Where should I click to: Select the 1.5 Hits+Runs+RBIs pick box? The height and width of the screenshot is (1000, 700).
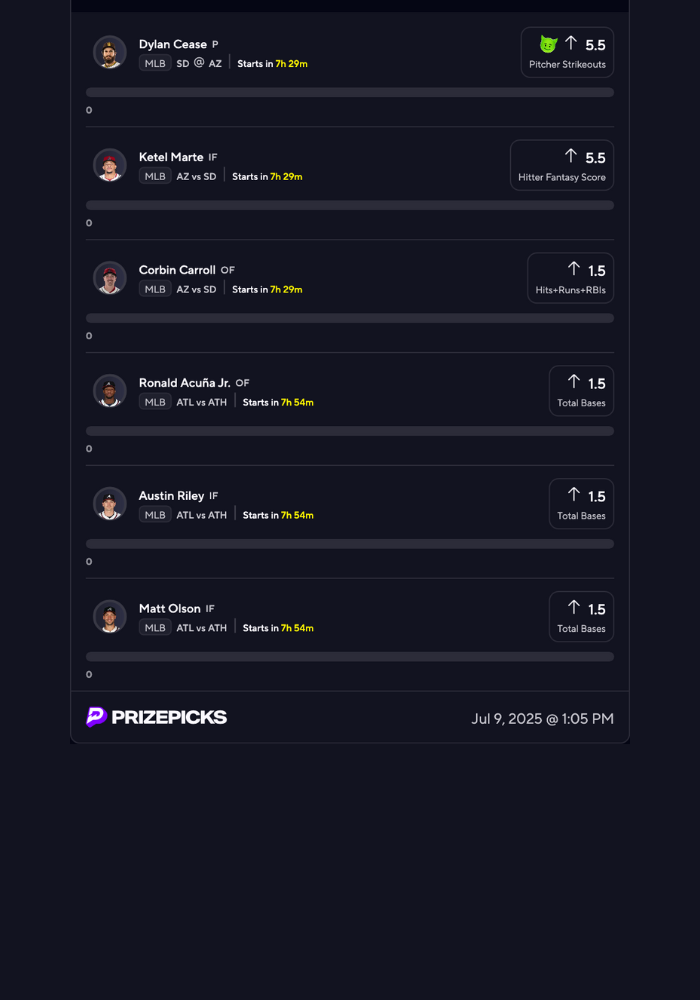pyautogui.click(x=570, y=279)
